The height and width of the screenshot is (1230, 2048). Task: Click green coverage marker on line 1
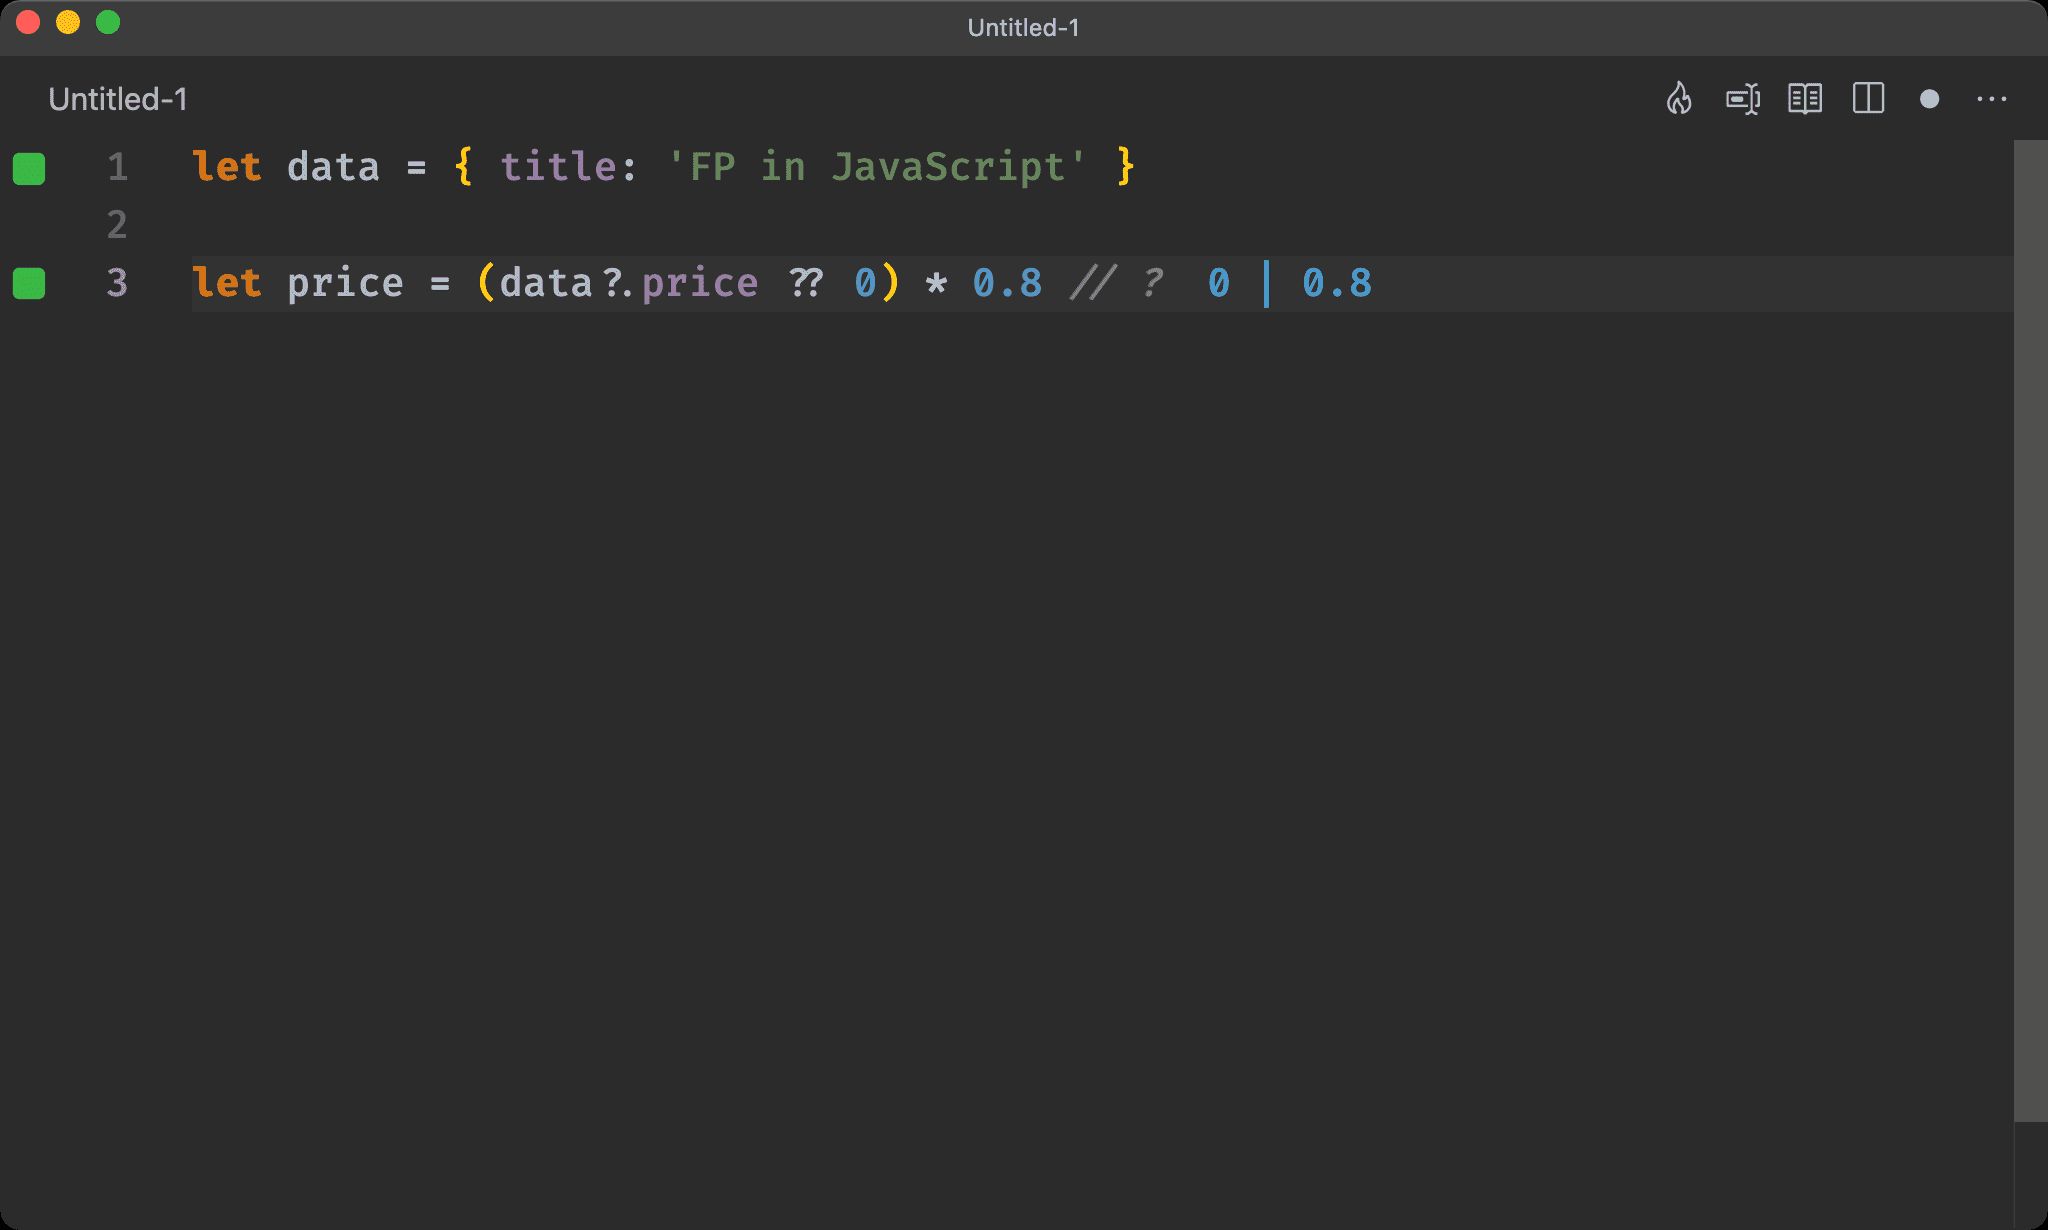tap(29, 168)
